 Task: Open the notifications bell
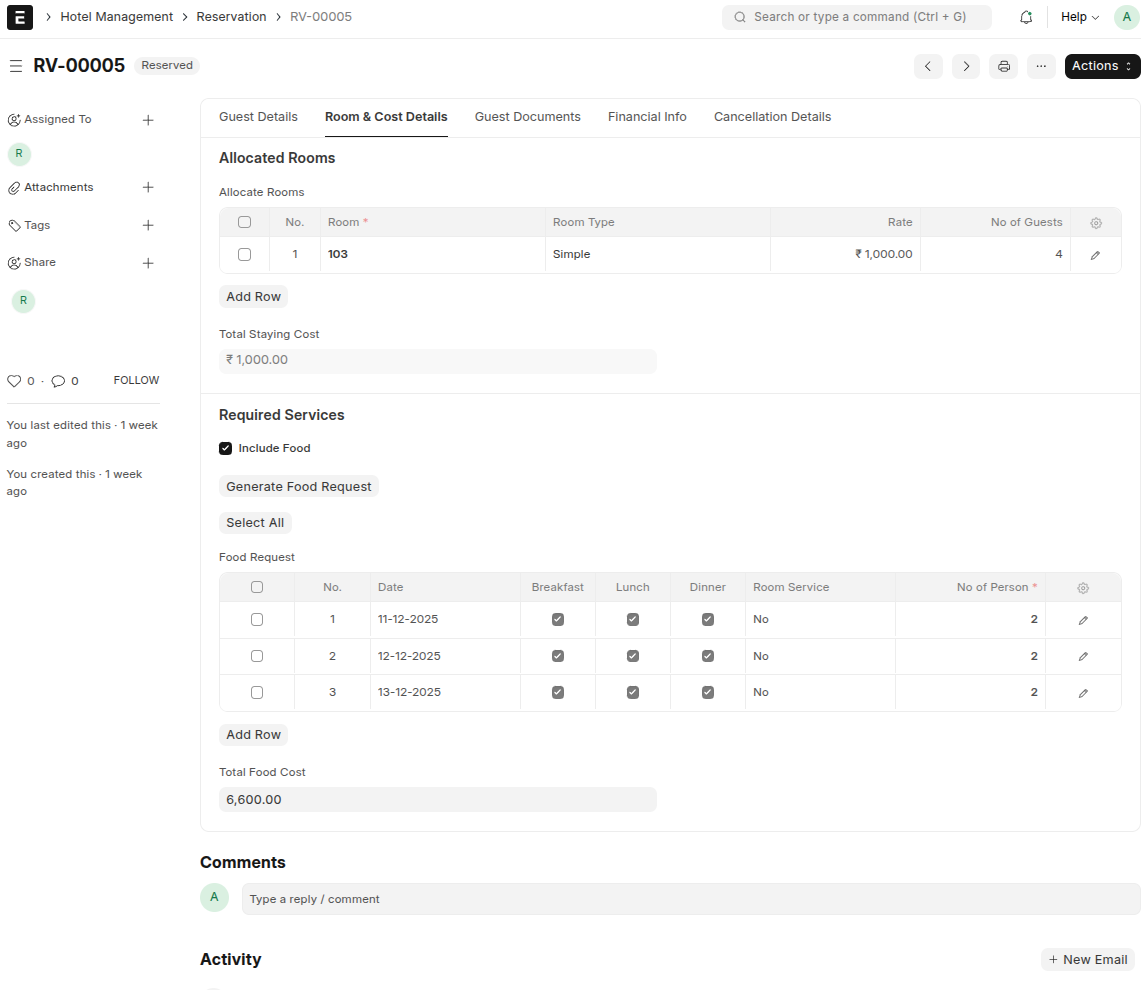[x=1026, y=16]
